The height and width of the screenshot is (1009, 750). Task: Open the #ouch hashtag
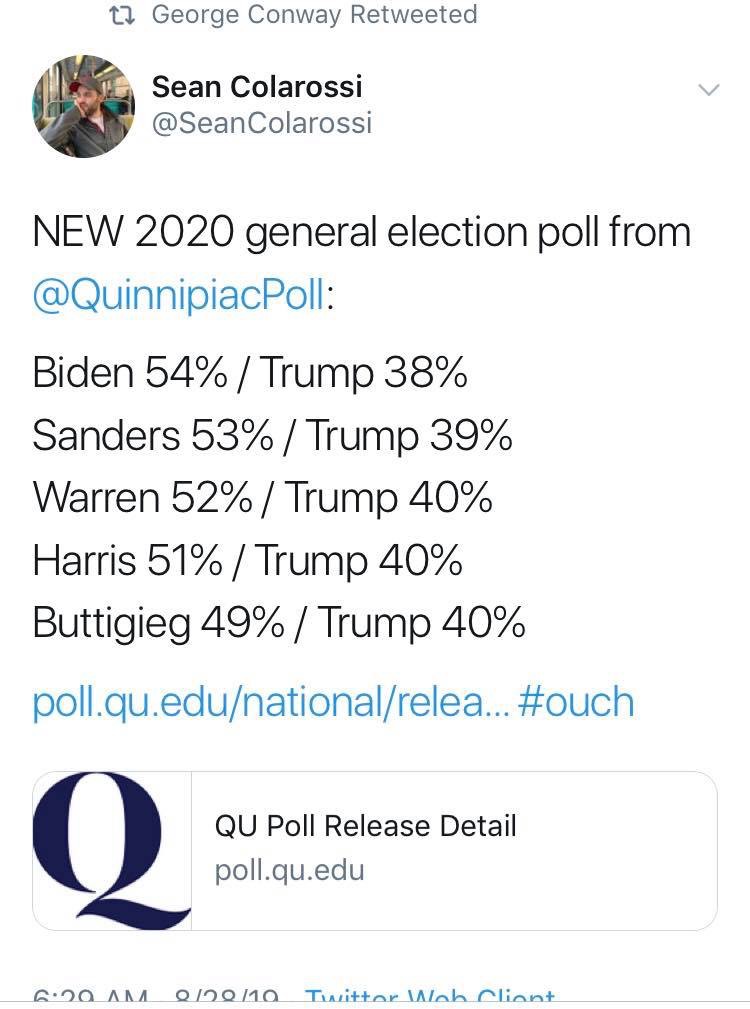tap(577, 701)
